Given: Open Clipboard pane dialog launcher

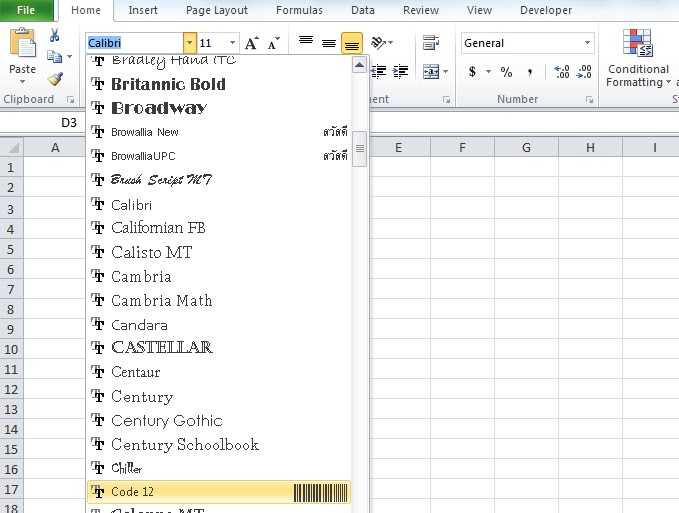Looking at the screenshot, I should tap(70, 100).
